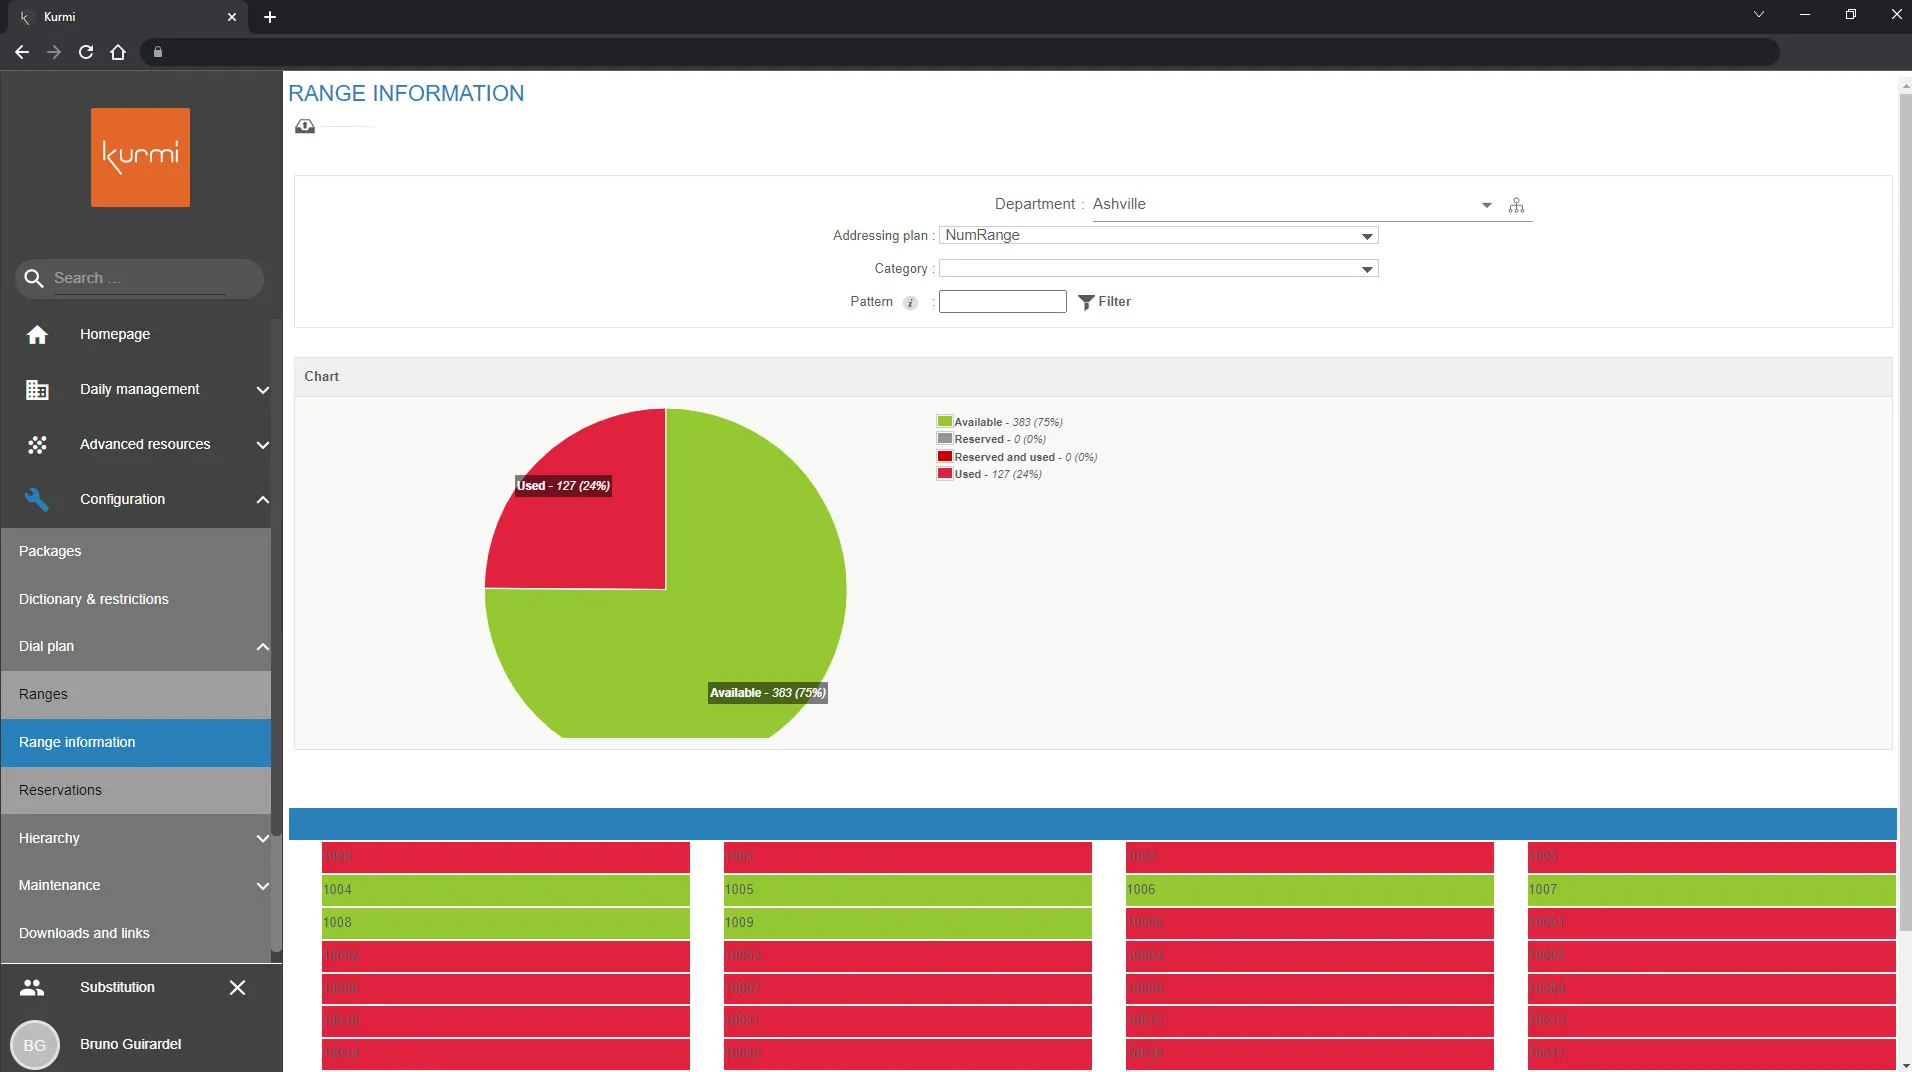
Task: Reload the page with the browser refresh icon
Action: click(x=86, y=52)
